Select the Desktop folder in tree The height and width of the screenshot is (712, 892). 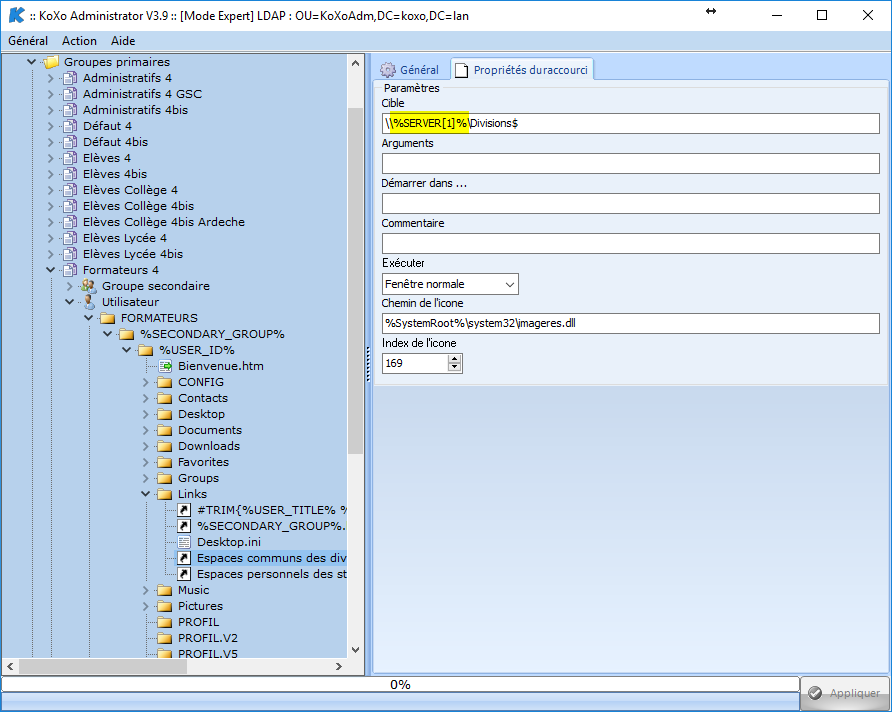tap(201, 414)
